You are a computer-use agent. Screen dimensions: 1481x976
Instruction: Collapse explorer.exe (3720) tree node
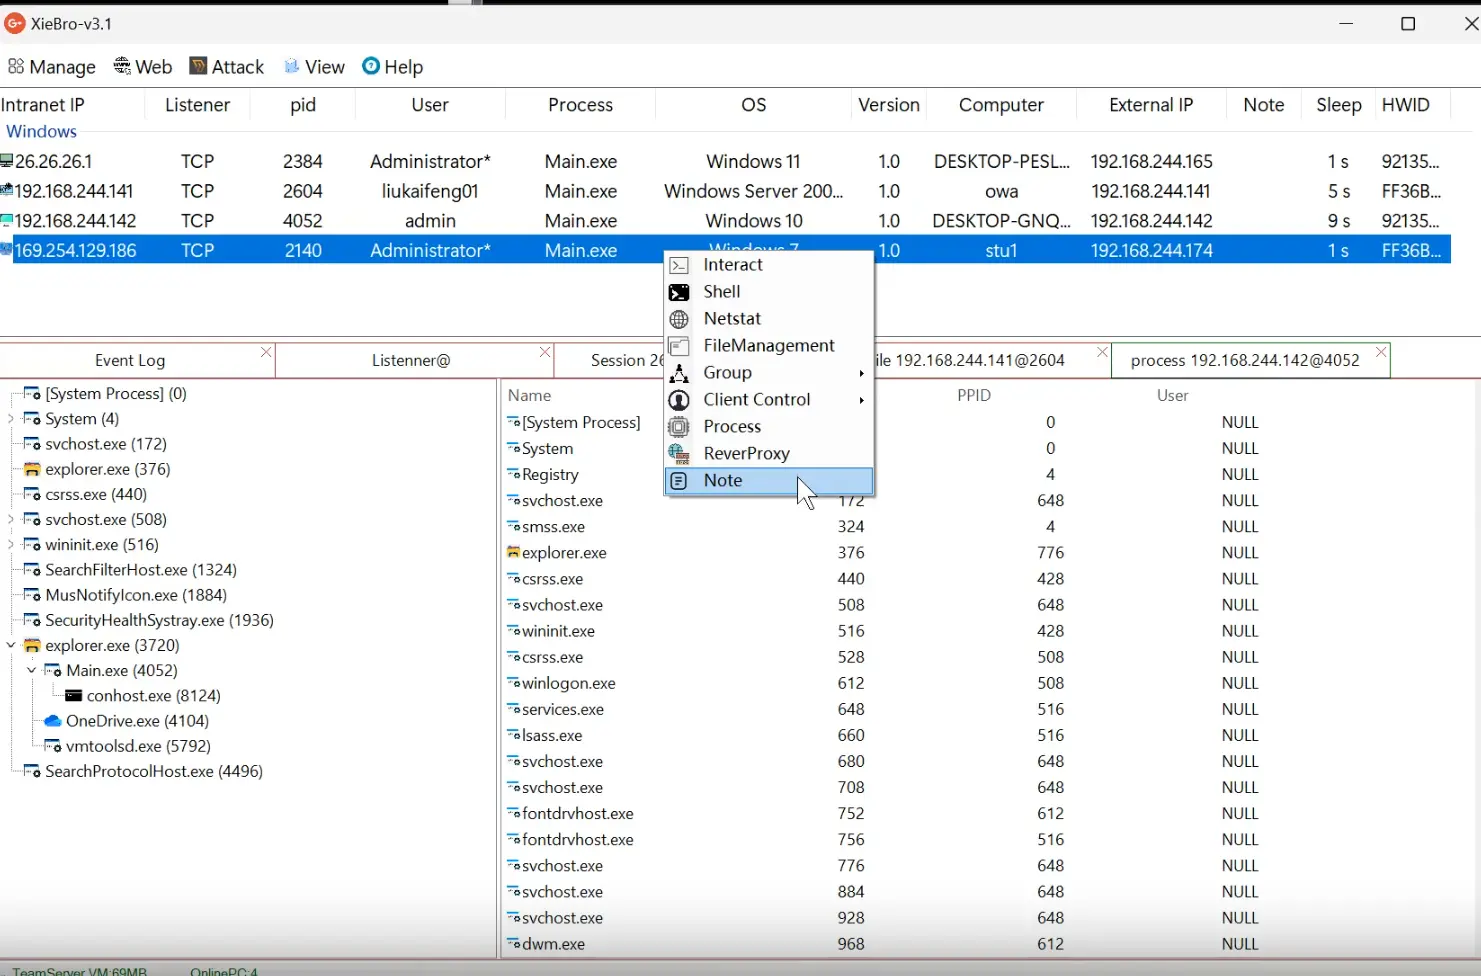tap(11, 646)
